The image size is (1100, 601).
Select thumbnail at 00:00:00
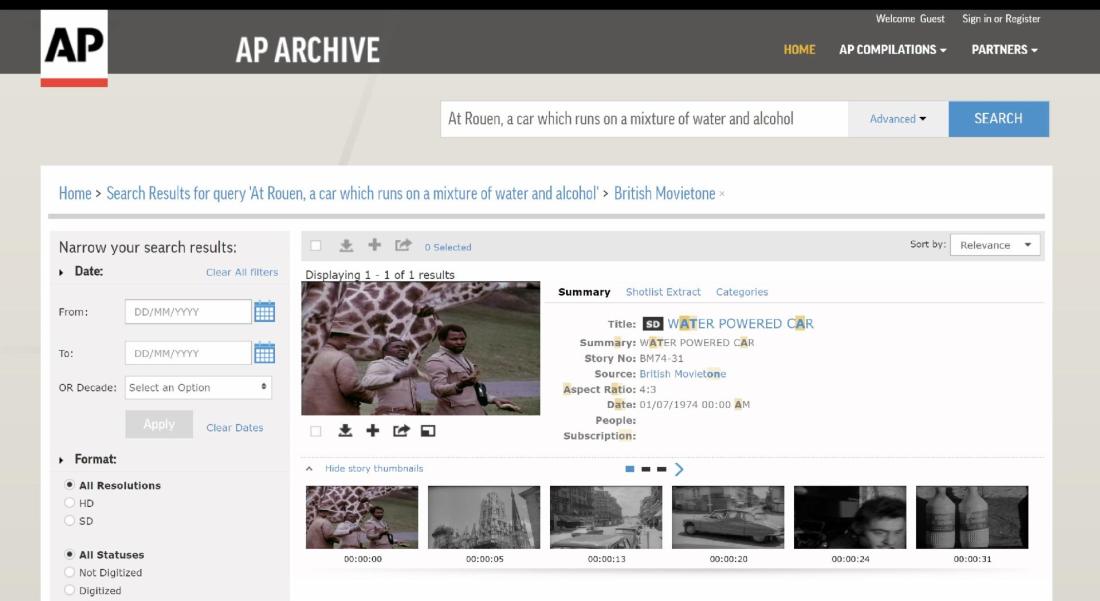(362, 517)
